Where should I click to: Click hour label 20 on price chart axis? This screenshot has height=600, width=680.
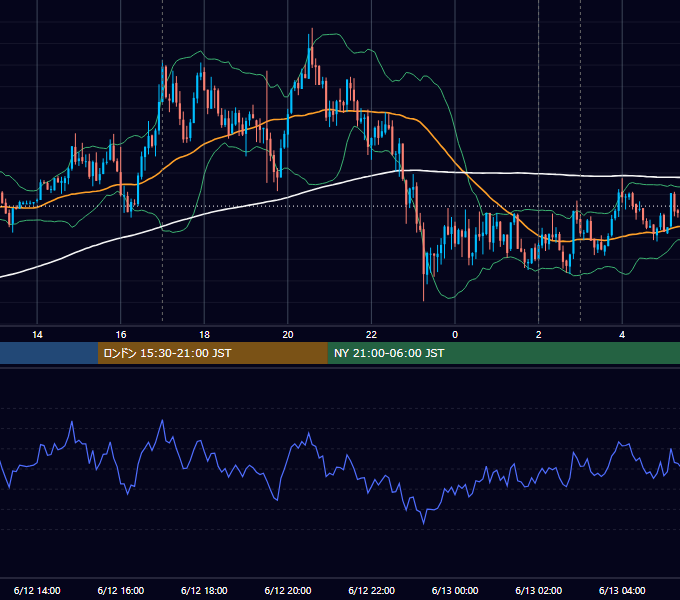click(288, 335)
